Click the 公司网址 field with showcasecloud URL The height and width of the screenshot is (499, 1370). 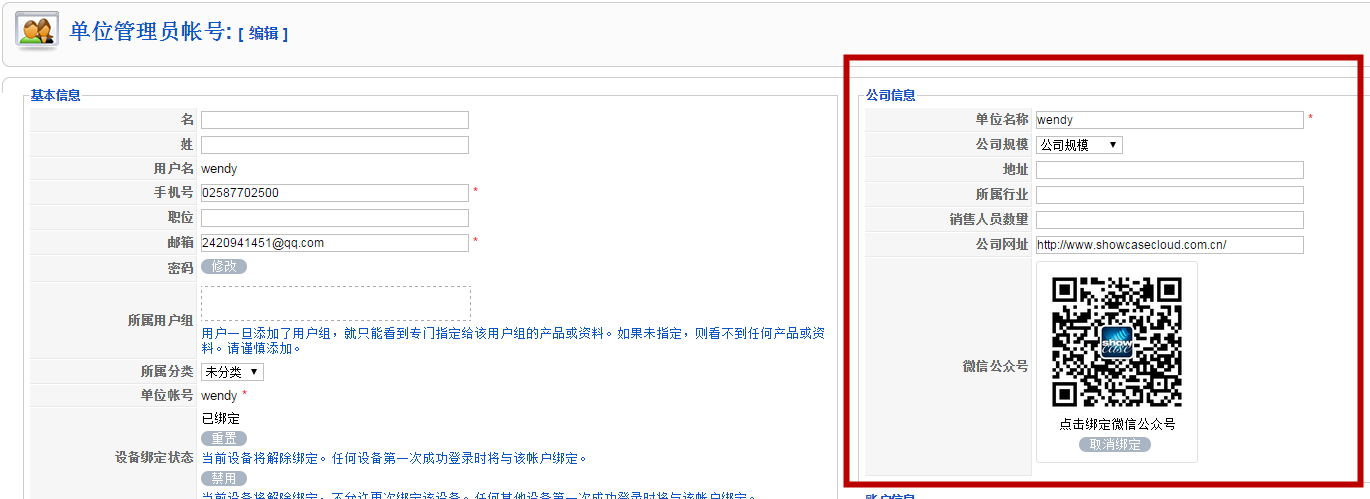(1170, 245)
